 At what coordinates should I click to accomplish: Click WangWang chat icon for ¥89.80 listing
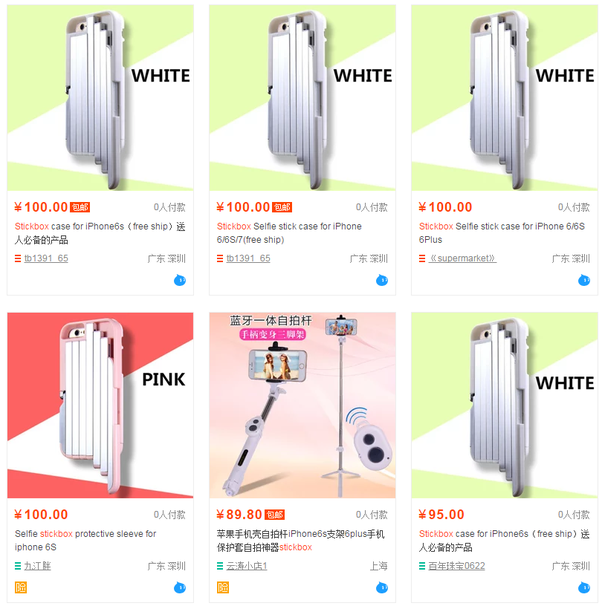click(x=382, y=587)
